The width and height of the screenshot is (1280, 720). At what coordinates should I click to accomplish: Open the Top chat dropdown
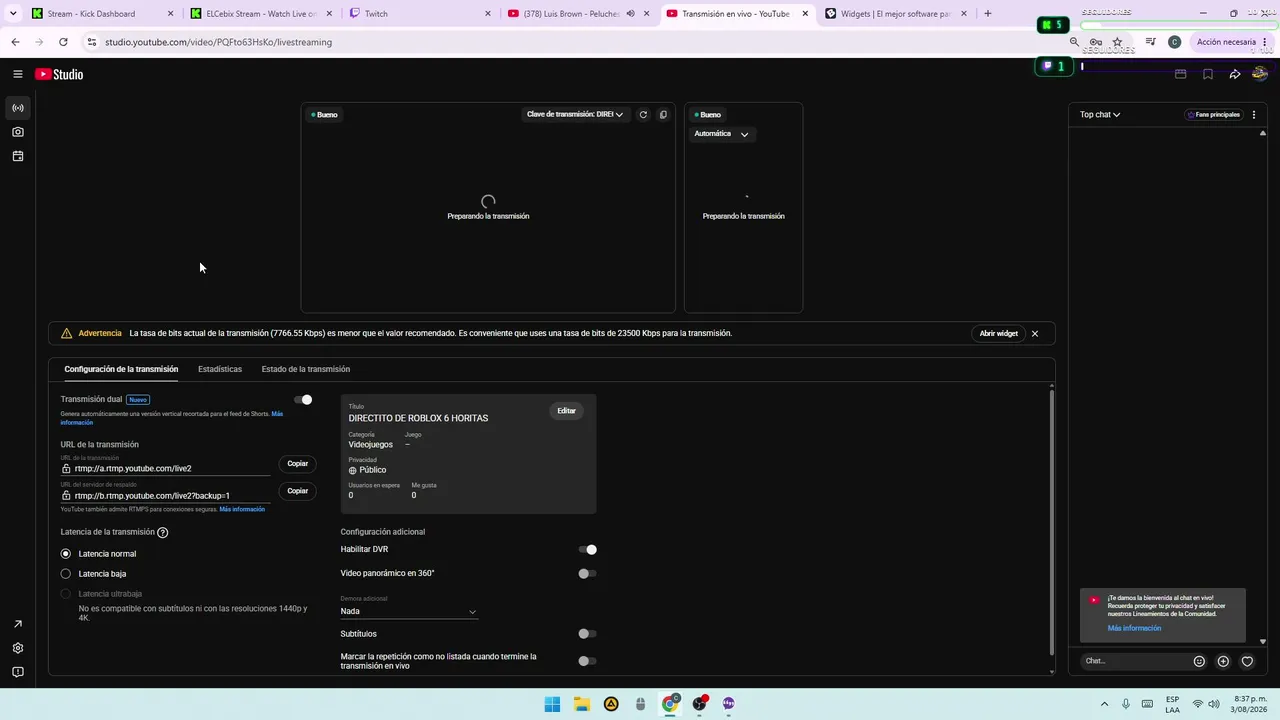(1100, 115)
